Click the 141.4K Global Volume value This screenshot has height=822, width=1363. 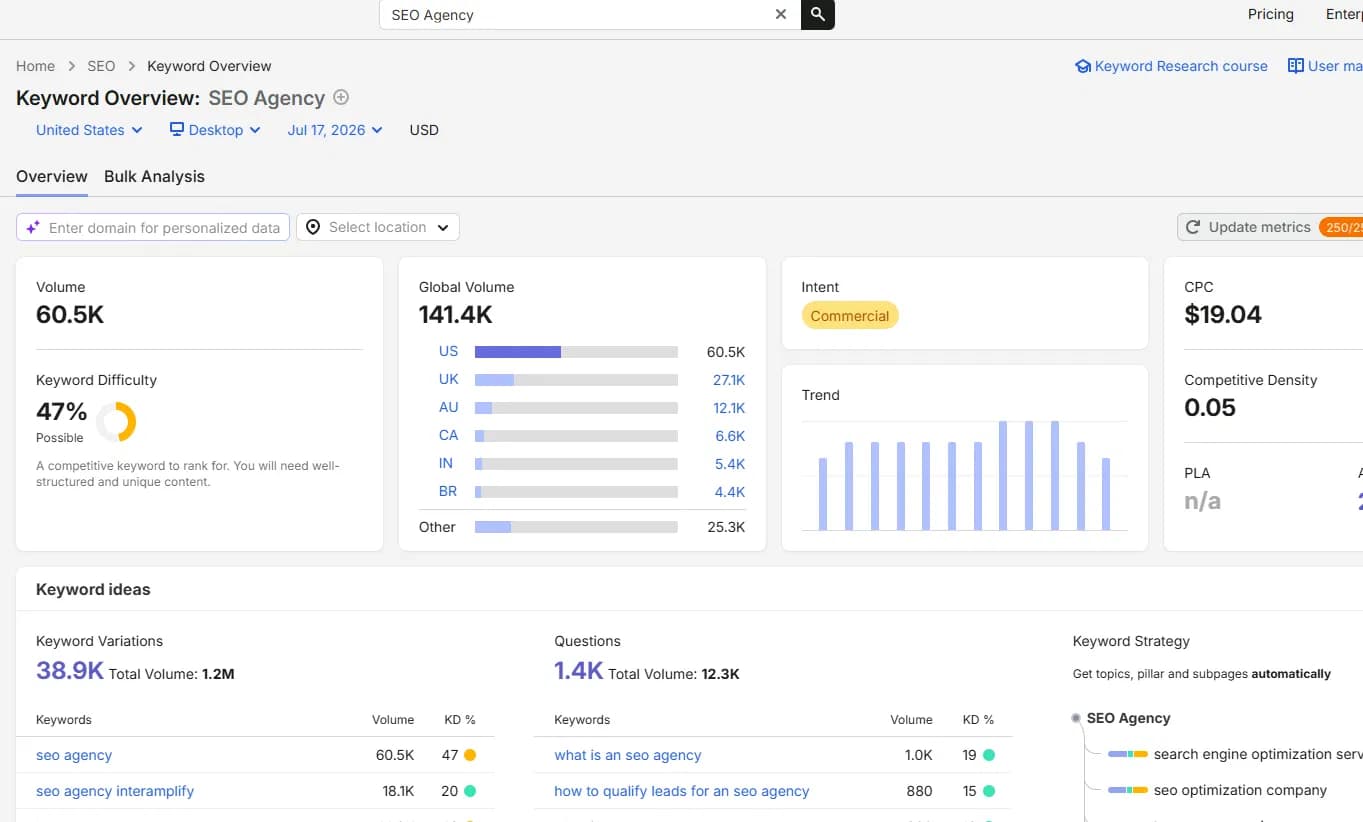click(456, 315)
